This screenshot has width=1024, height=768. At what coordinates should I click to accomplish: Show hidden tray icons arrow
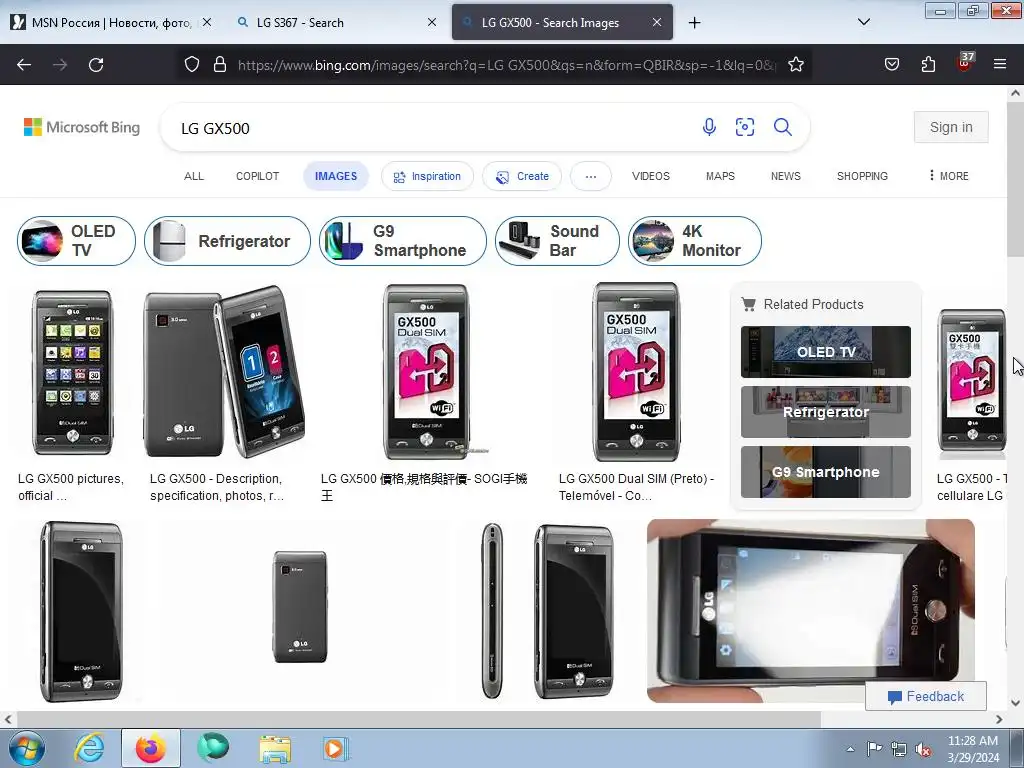pos(850,749)
